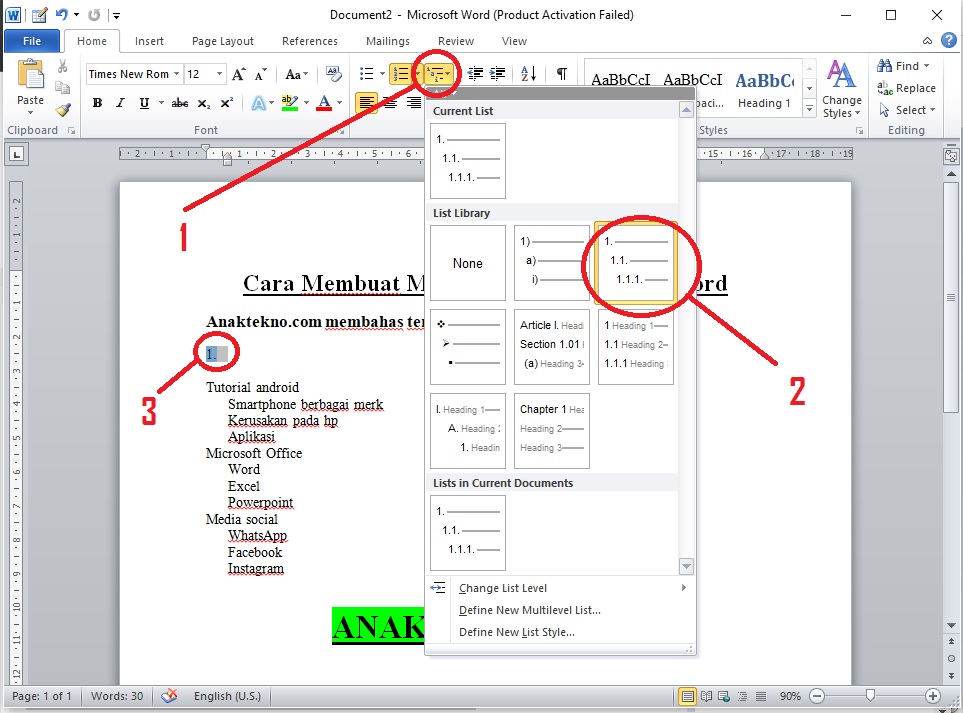Click the Clear Formatting icon
This screenshot has height=713, width=963.
[333, 74]
